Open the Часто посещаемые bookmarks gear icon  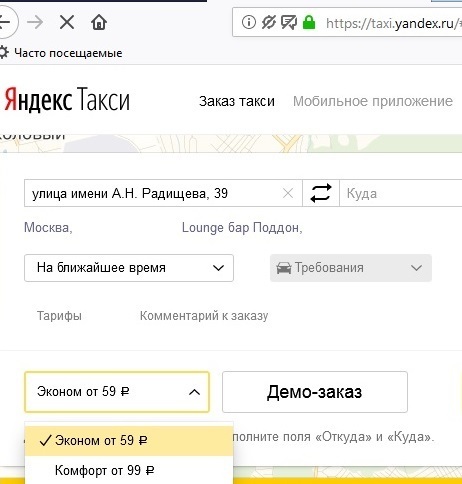3,53
